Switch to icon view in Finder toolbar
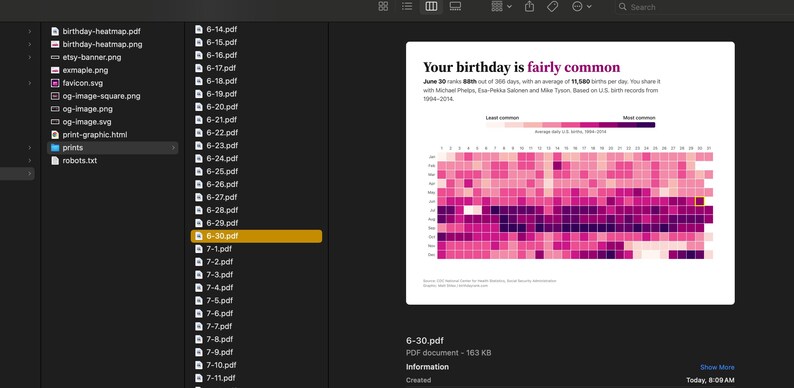 (383, 7)
